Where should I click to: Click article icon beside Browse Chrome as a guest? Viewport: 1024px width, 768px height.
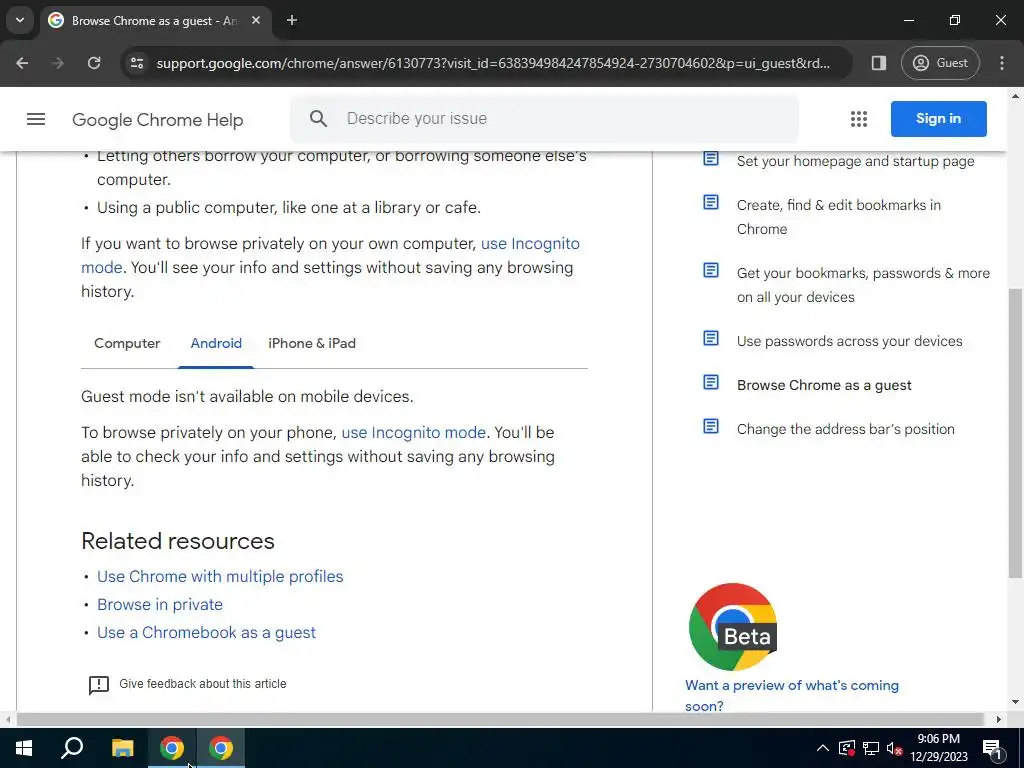[711, 383]
